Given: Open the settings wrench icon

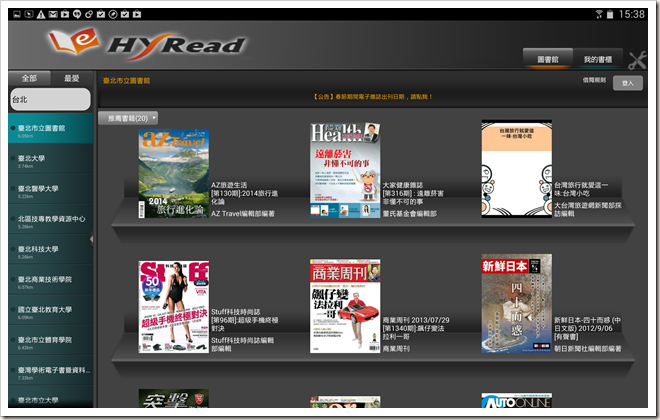Looking at the screenshot, I should pyautogui.click(x=637, y=61).
